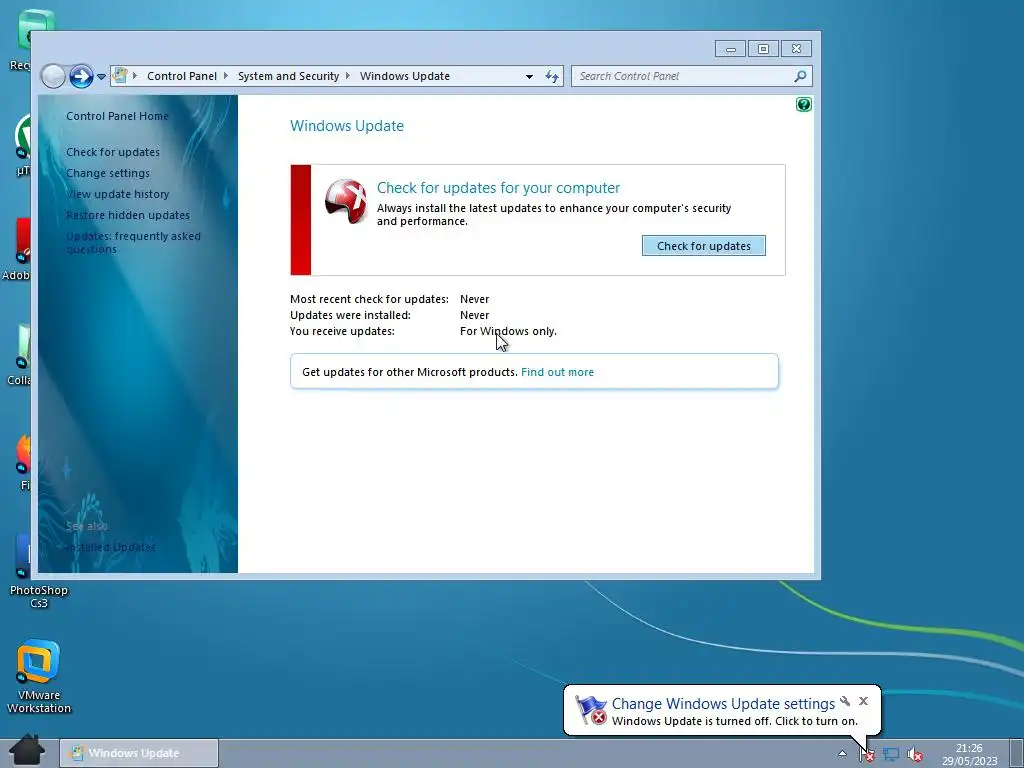Click the muted volume tray icon
Viewport: 1024px width, 768px height.
[x=915, y=755]
